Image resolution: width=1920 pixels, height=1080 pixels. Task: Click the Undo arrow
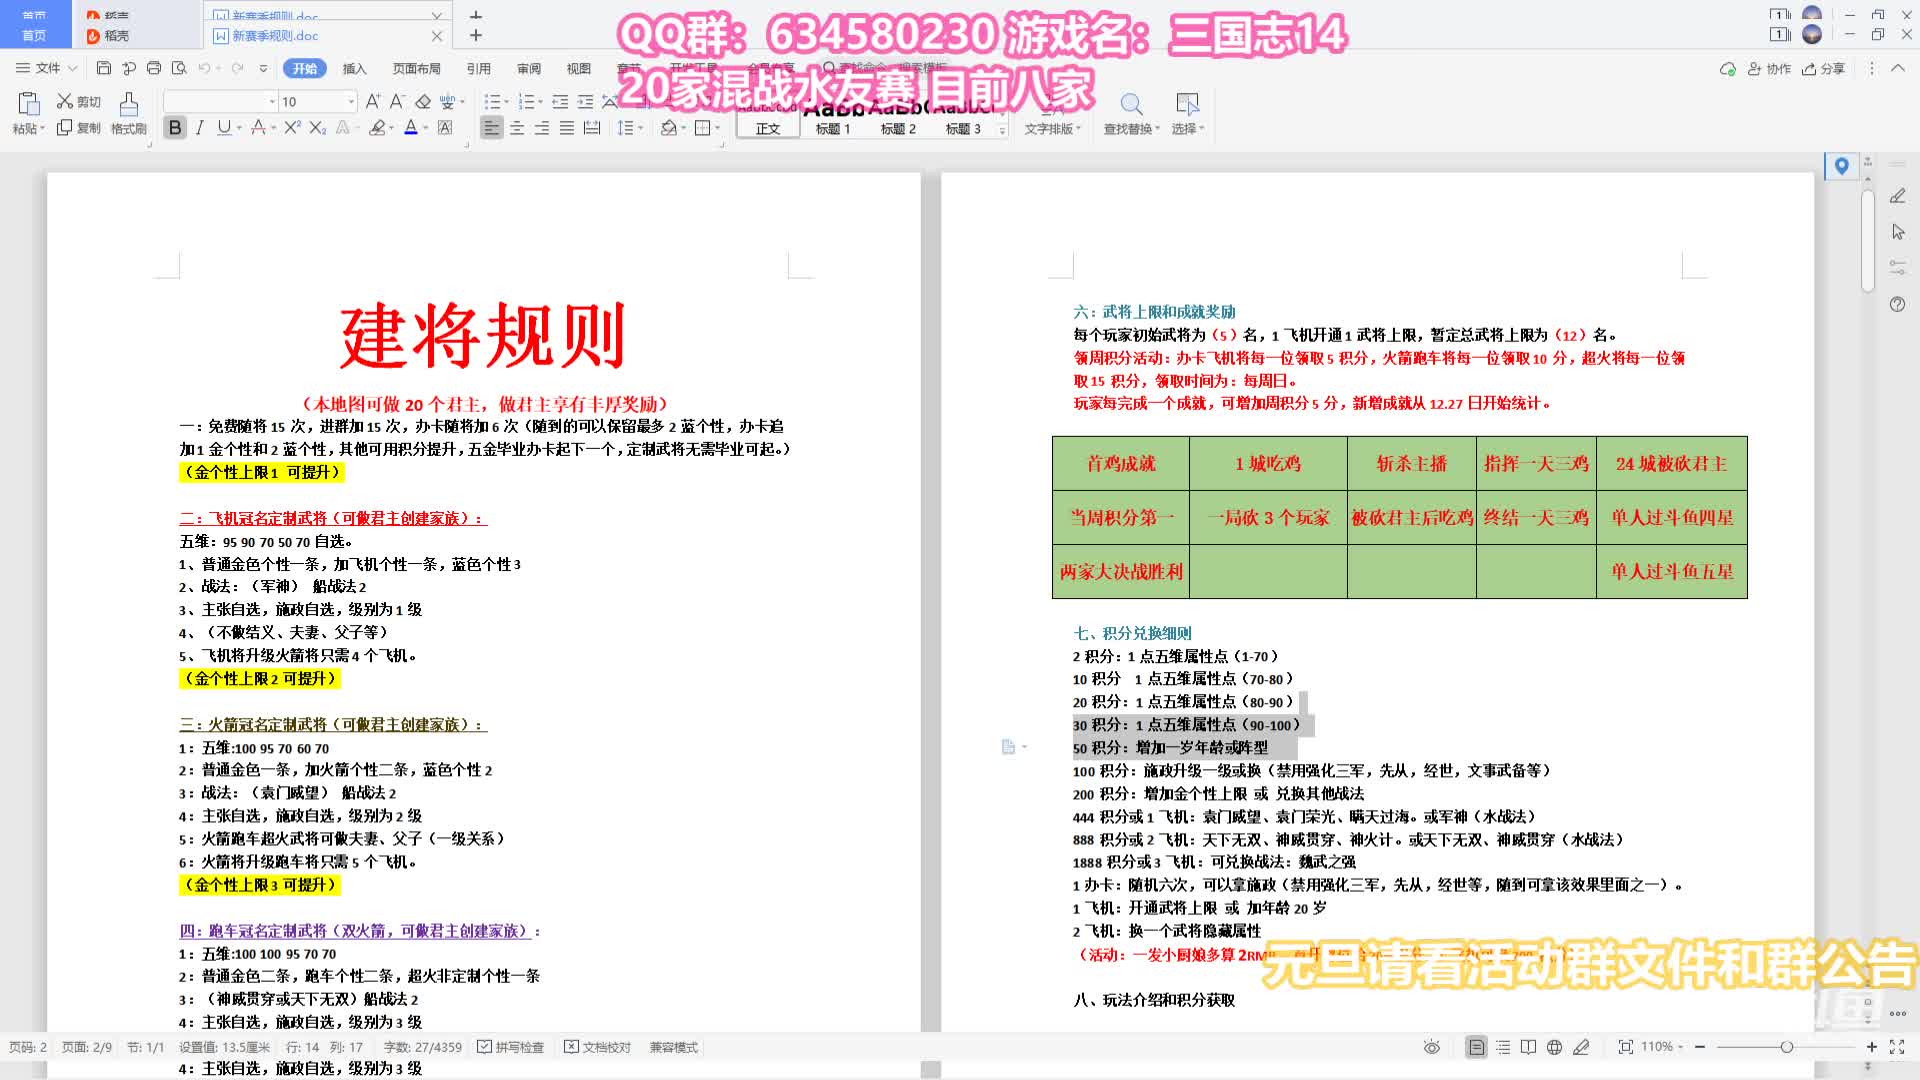tap(204, 68)
